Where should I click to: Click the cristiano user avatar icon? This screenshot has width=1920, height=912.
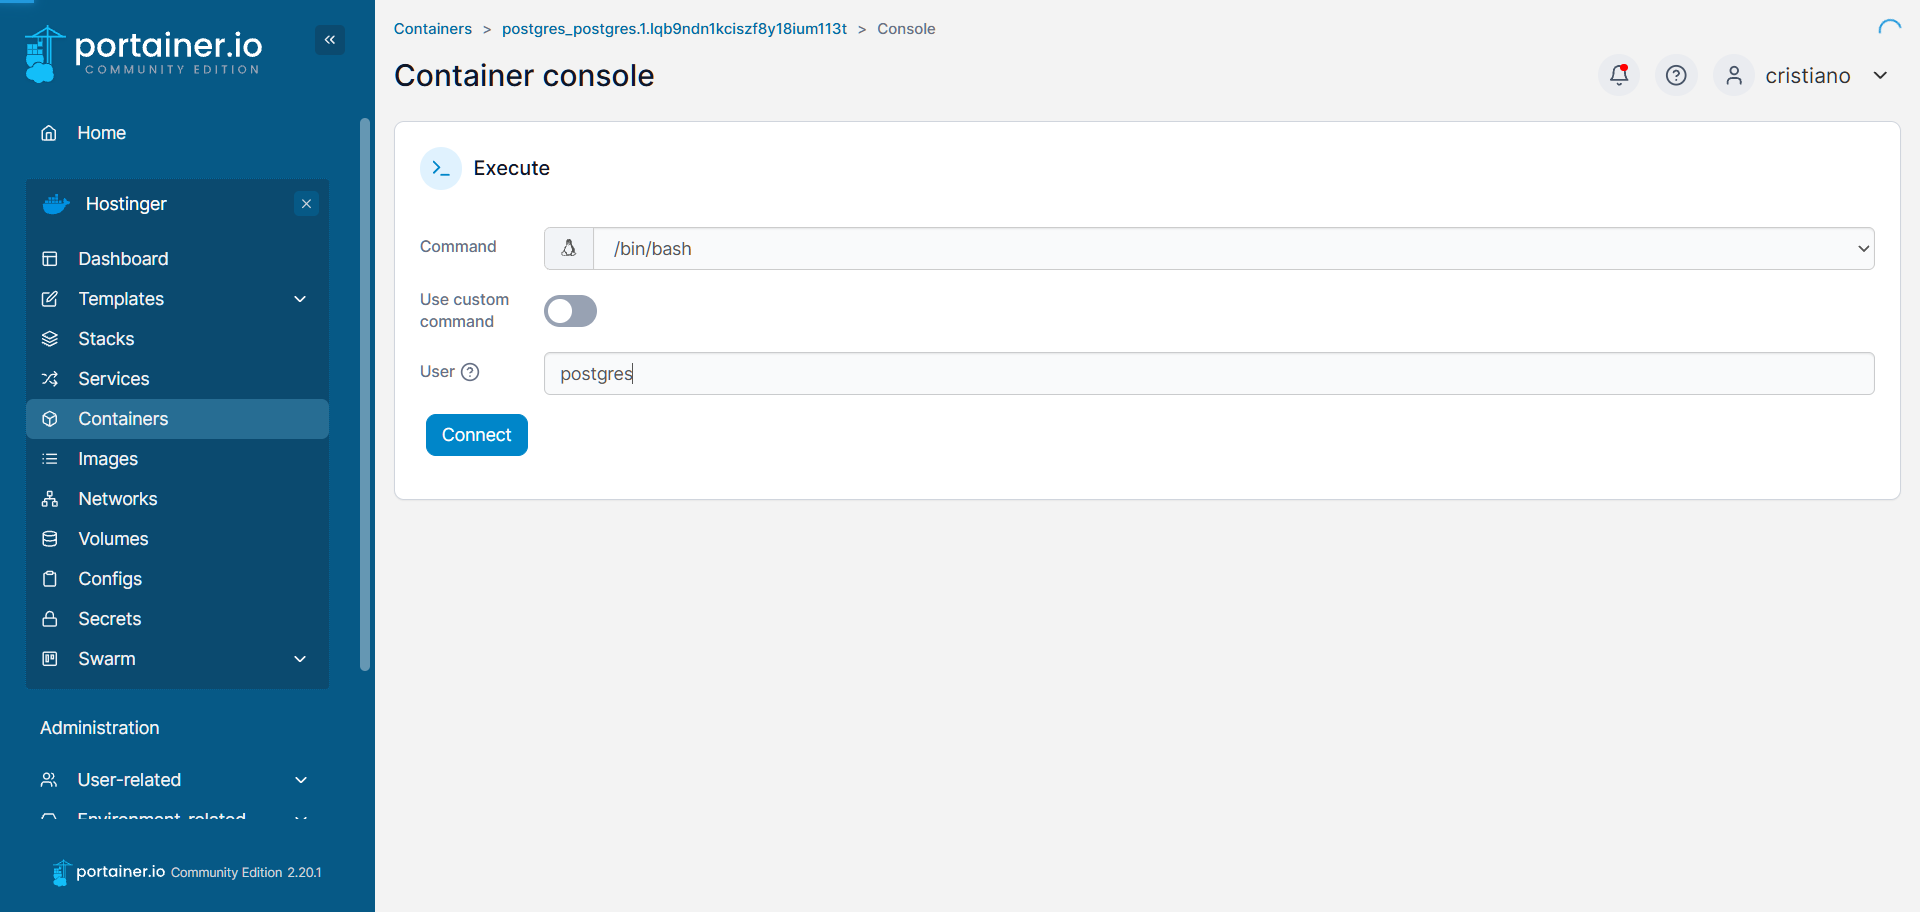[1734, 75]
